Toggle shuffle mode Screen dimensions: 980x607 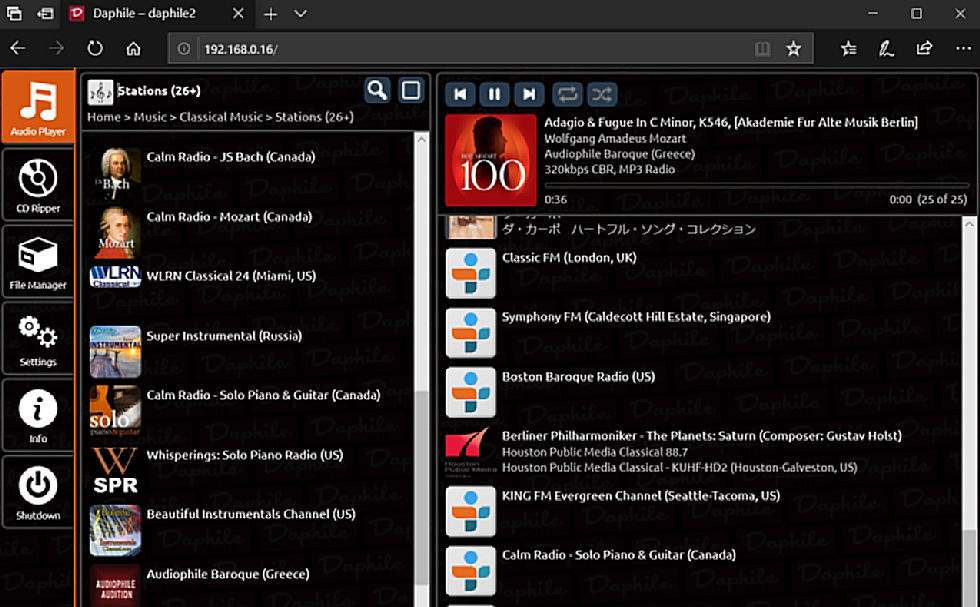(601, 94)
